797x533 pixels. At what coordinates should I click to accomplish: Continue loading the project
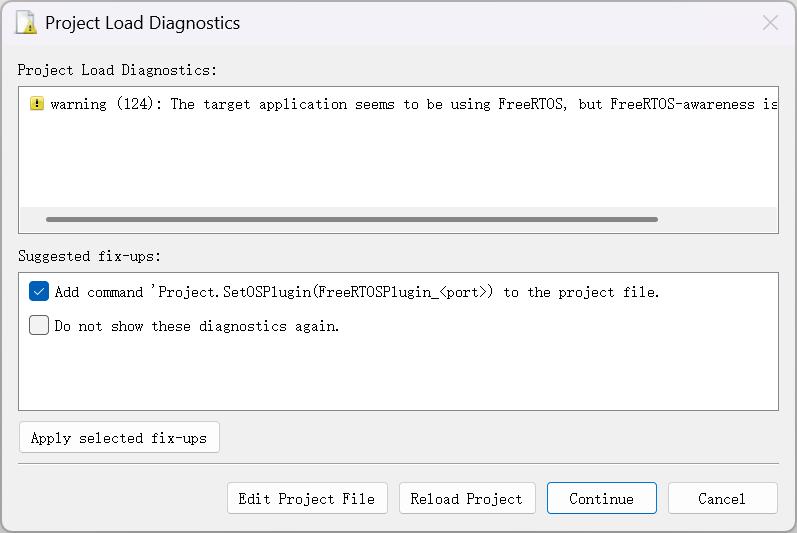pyautogui.click(x=602, y=498)
